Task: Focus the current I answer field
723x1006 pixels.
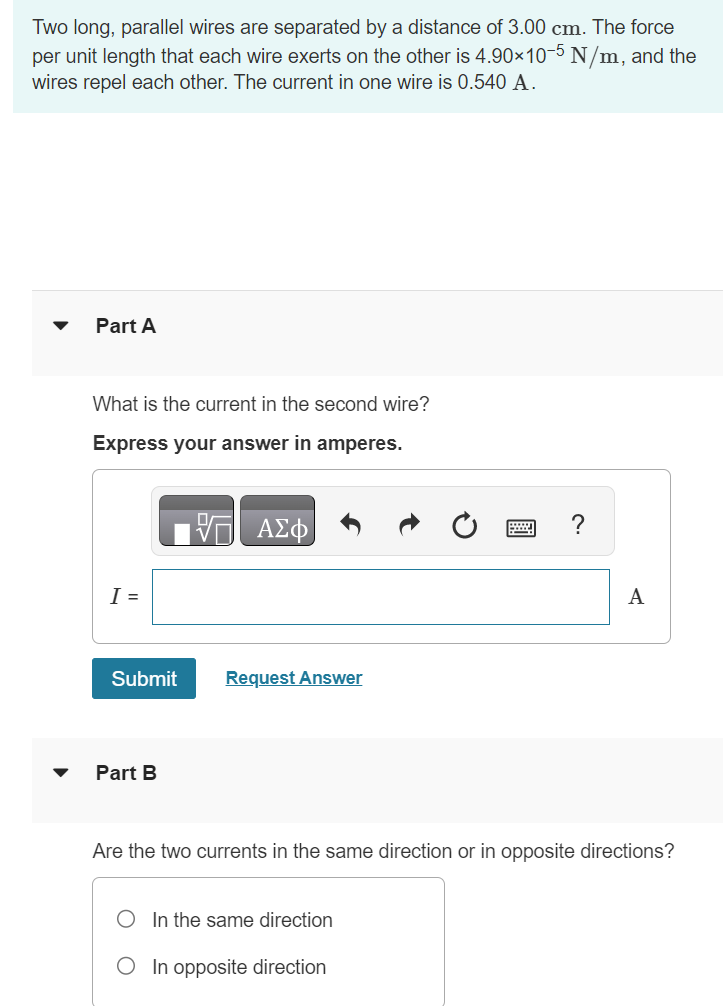Action: (x=381, y=597)
